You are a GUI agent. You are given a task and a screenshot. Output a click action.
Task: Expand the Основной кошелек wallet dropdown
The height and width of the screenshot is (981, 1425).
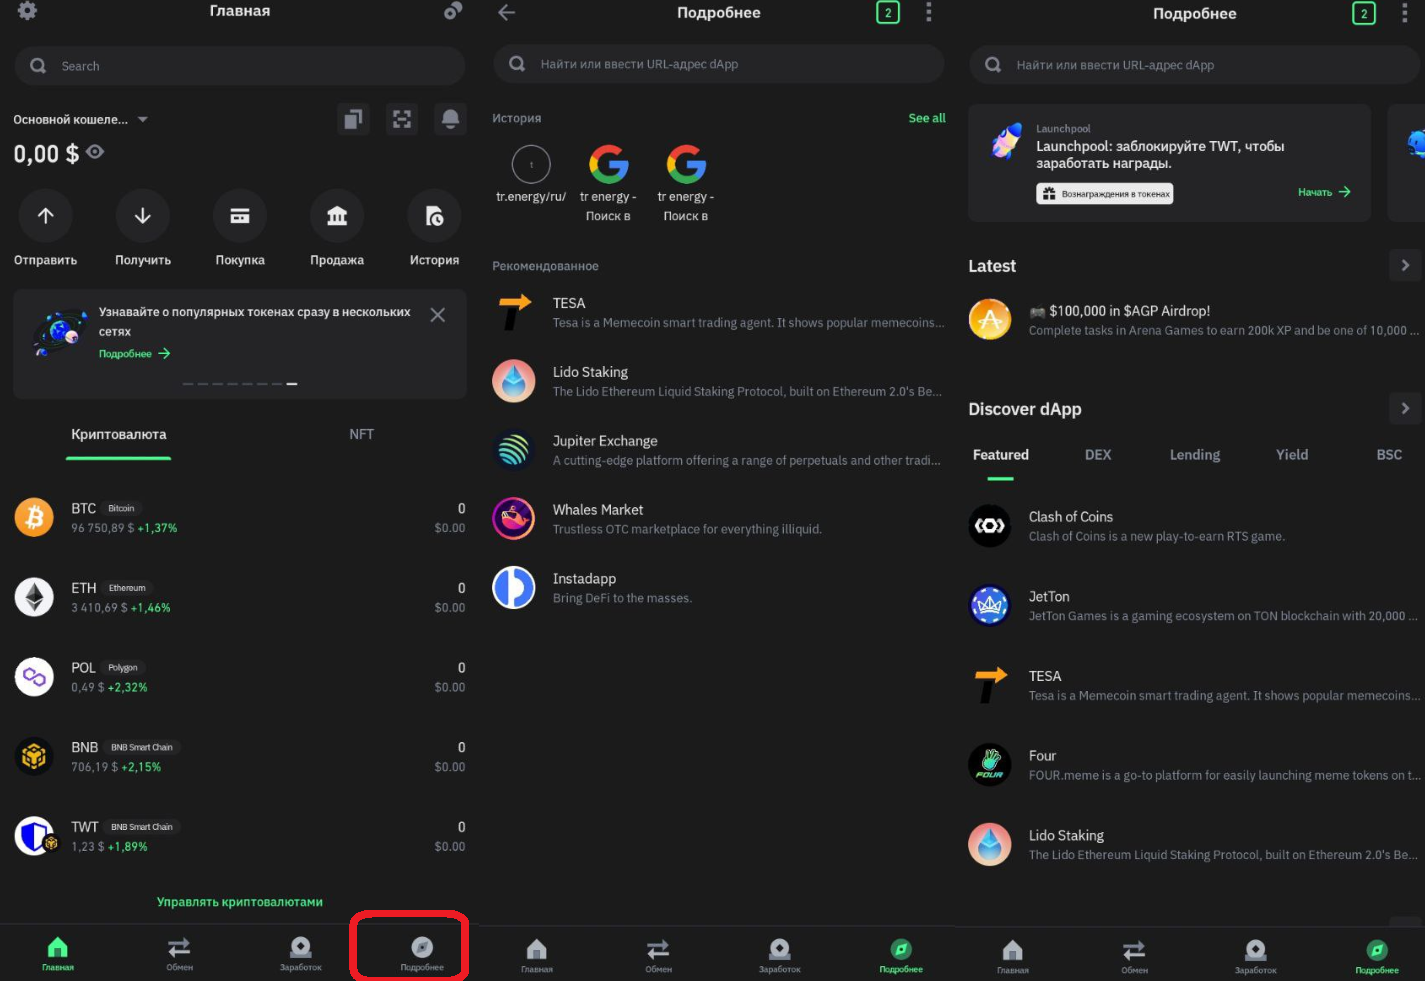(x=81, y=119)
